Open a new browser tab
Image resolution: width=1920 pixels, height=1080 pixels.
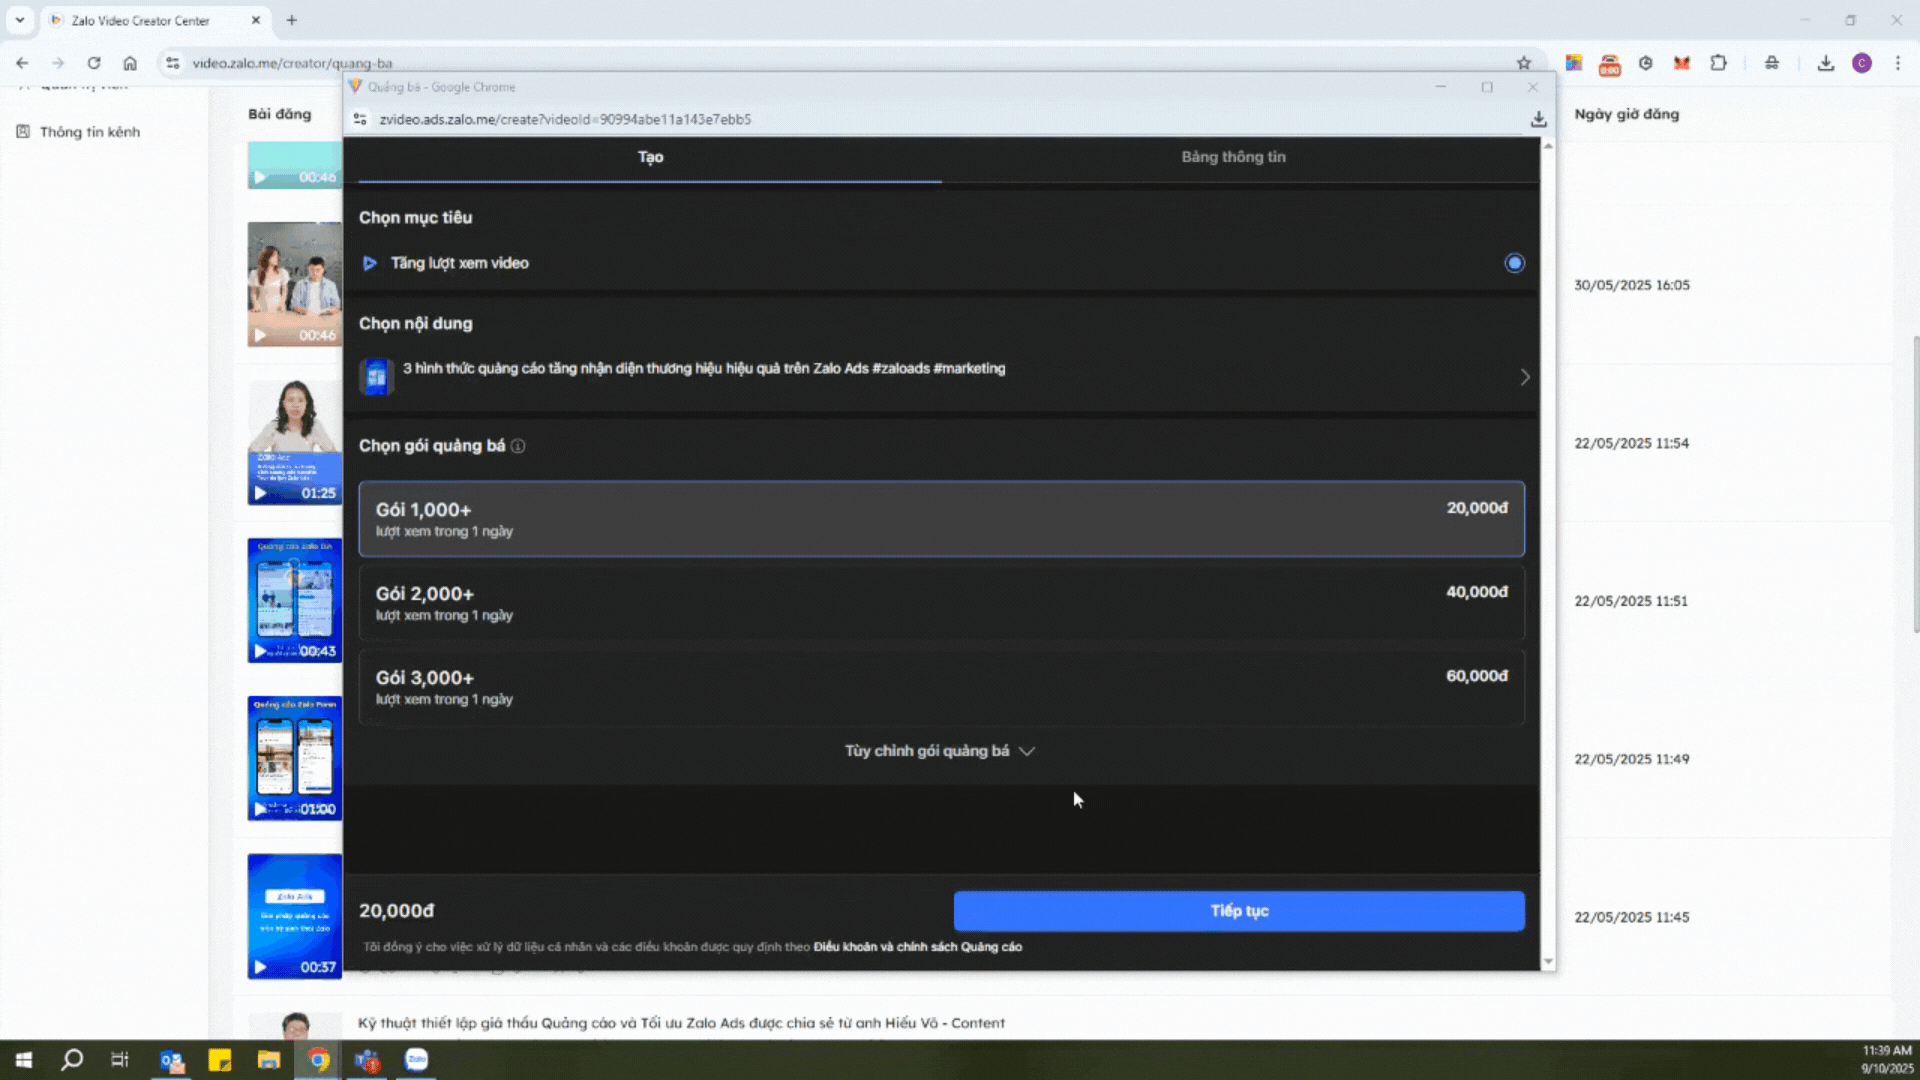[292, 20]
